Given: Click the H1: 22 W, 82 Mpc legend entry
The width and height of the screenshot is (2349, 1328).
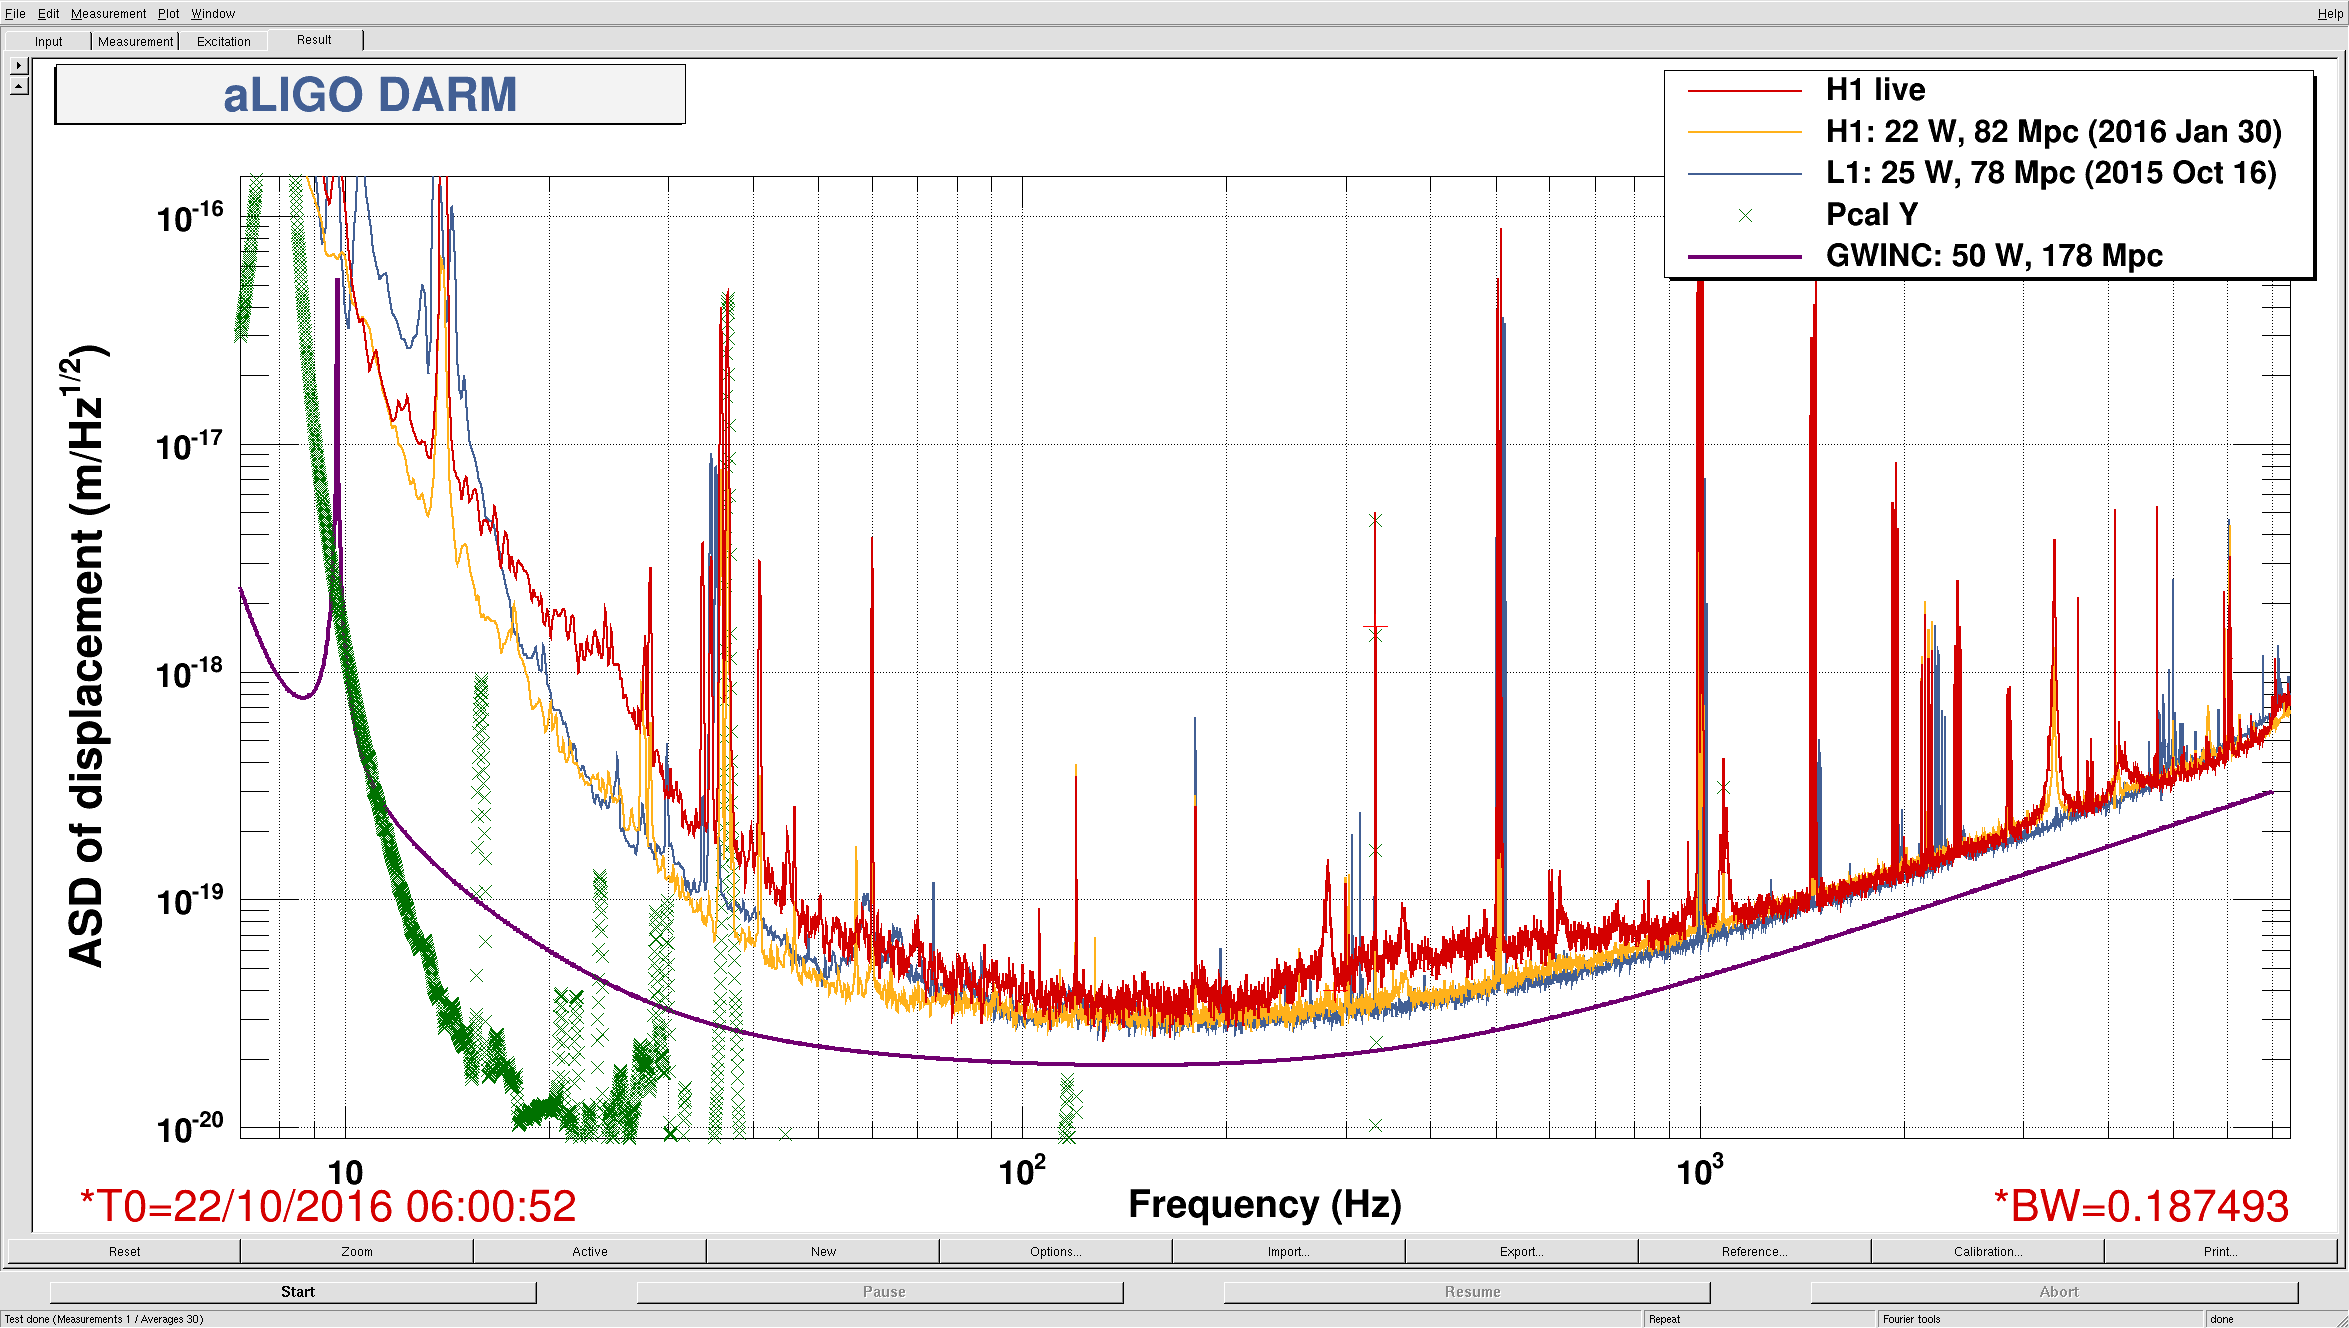Looking at the screenshot, I should point(2054,132).
